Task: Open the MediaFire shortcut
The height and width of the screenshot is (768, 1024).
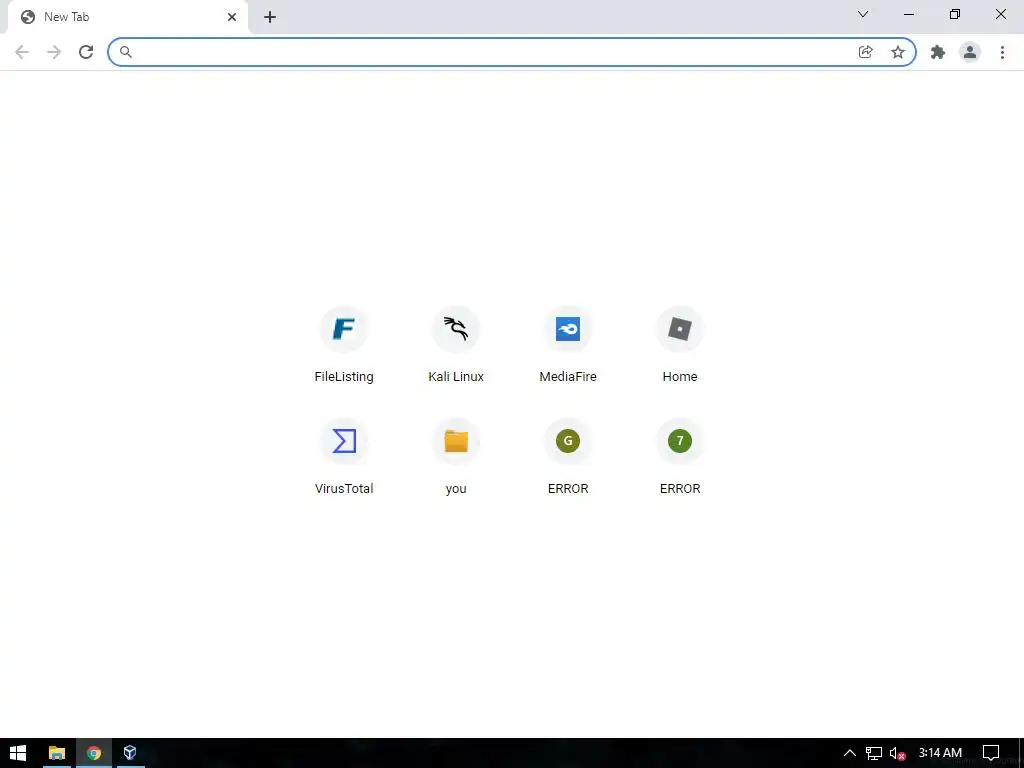Action: 568,345
